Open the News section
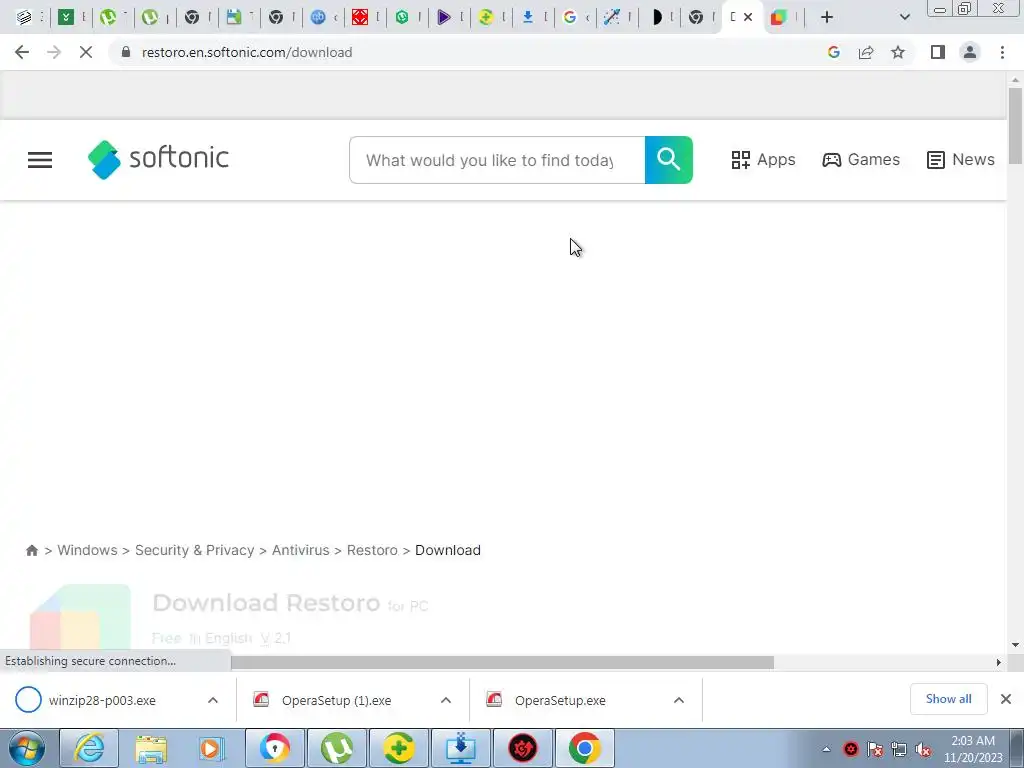The height and width of the screenshot is (768, 1024). pyautogui.click(x=961, y=160)
